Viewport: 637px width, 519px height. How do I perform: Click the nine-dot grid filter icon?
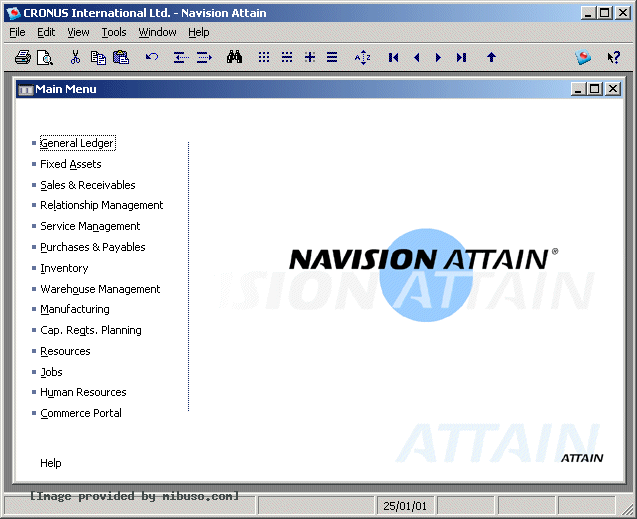tap(264, 57)
